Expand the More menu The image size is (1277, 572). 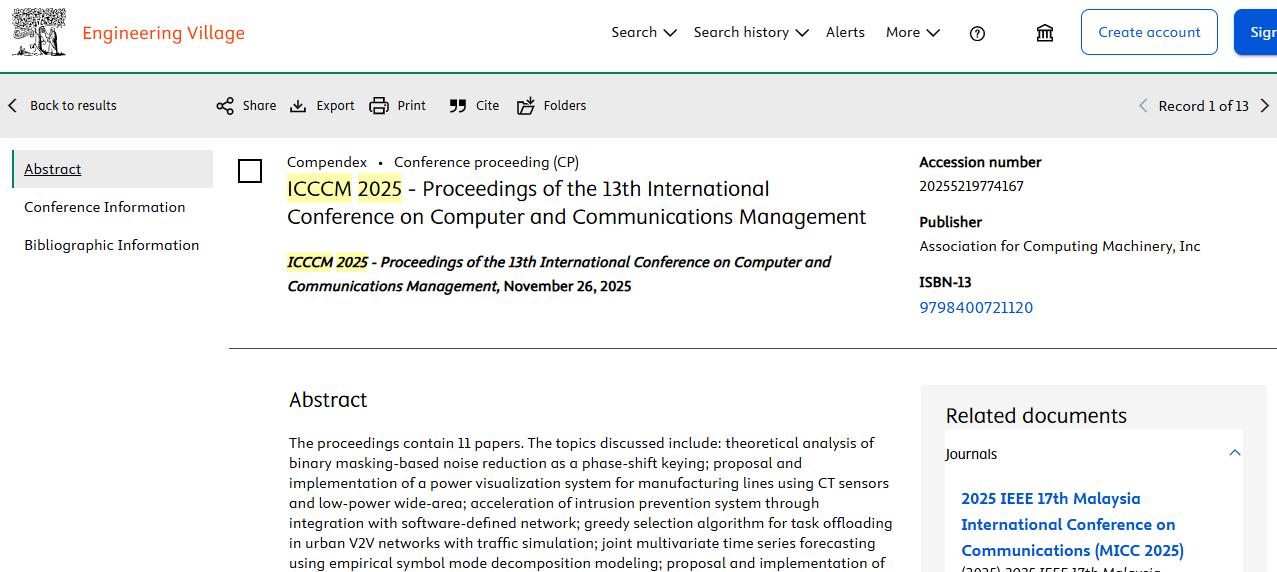tap(912, 32)
